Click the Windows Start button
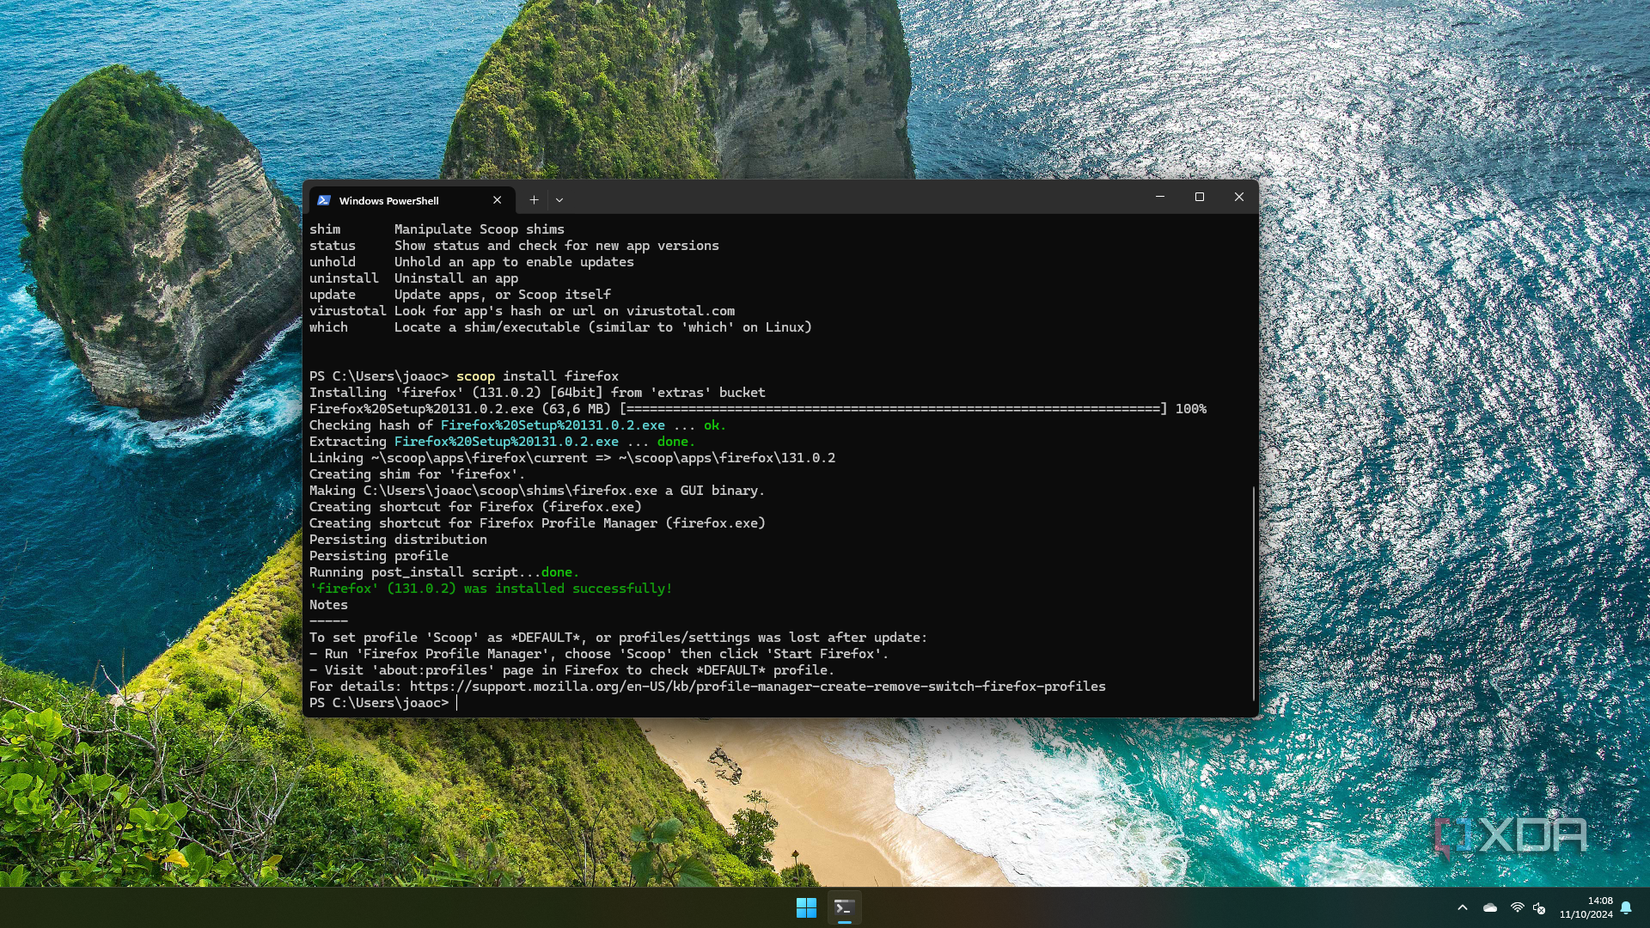Screen dimensions: 1650x928 806,907
